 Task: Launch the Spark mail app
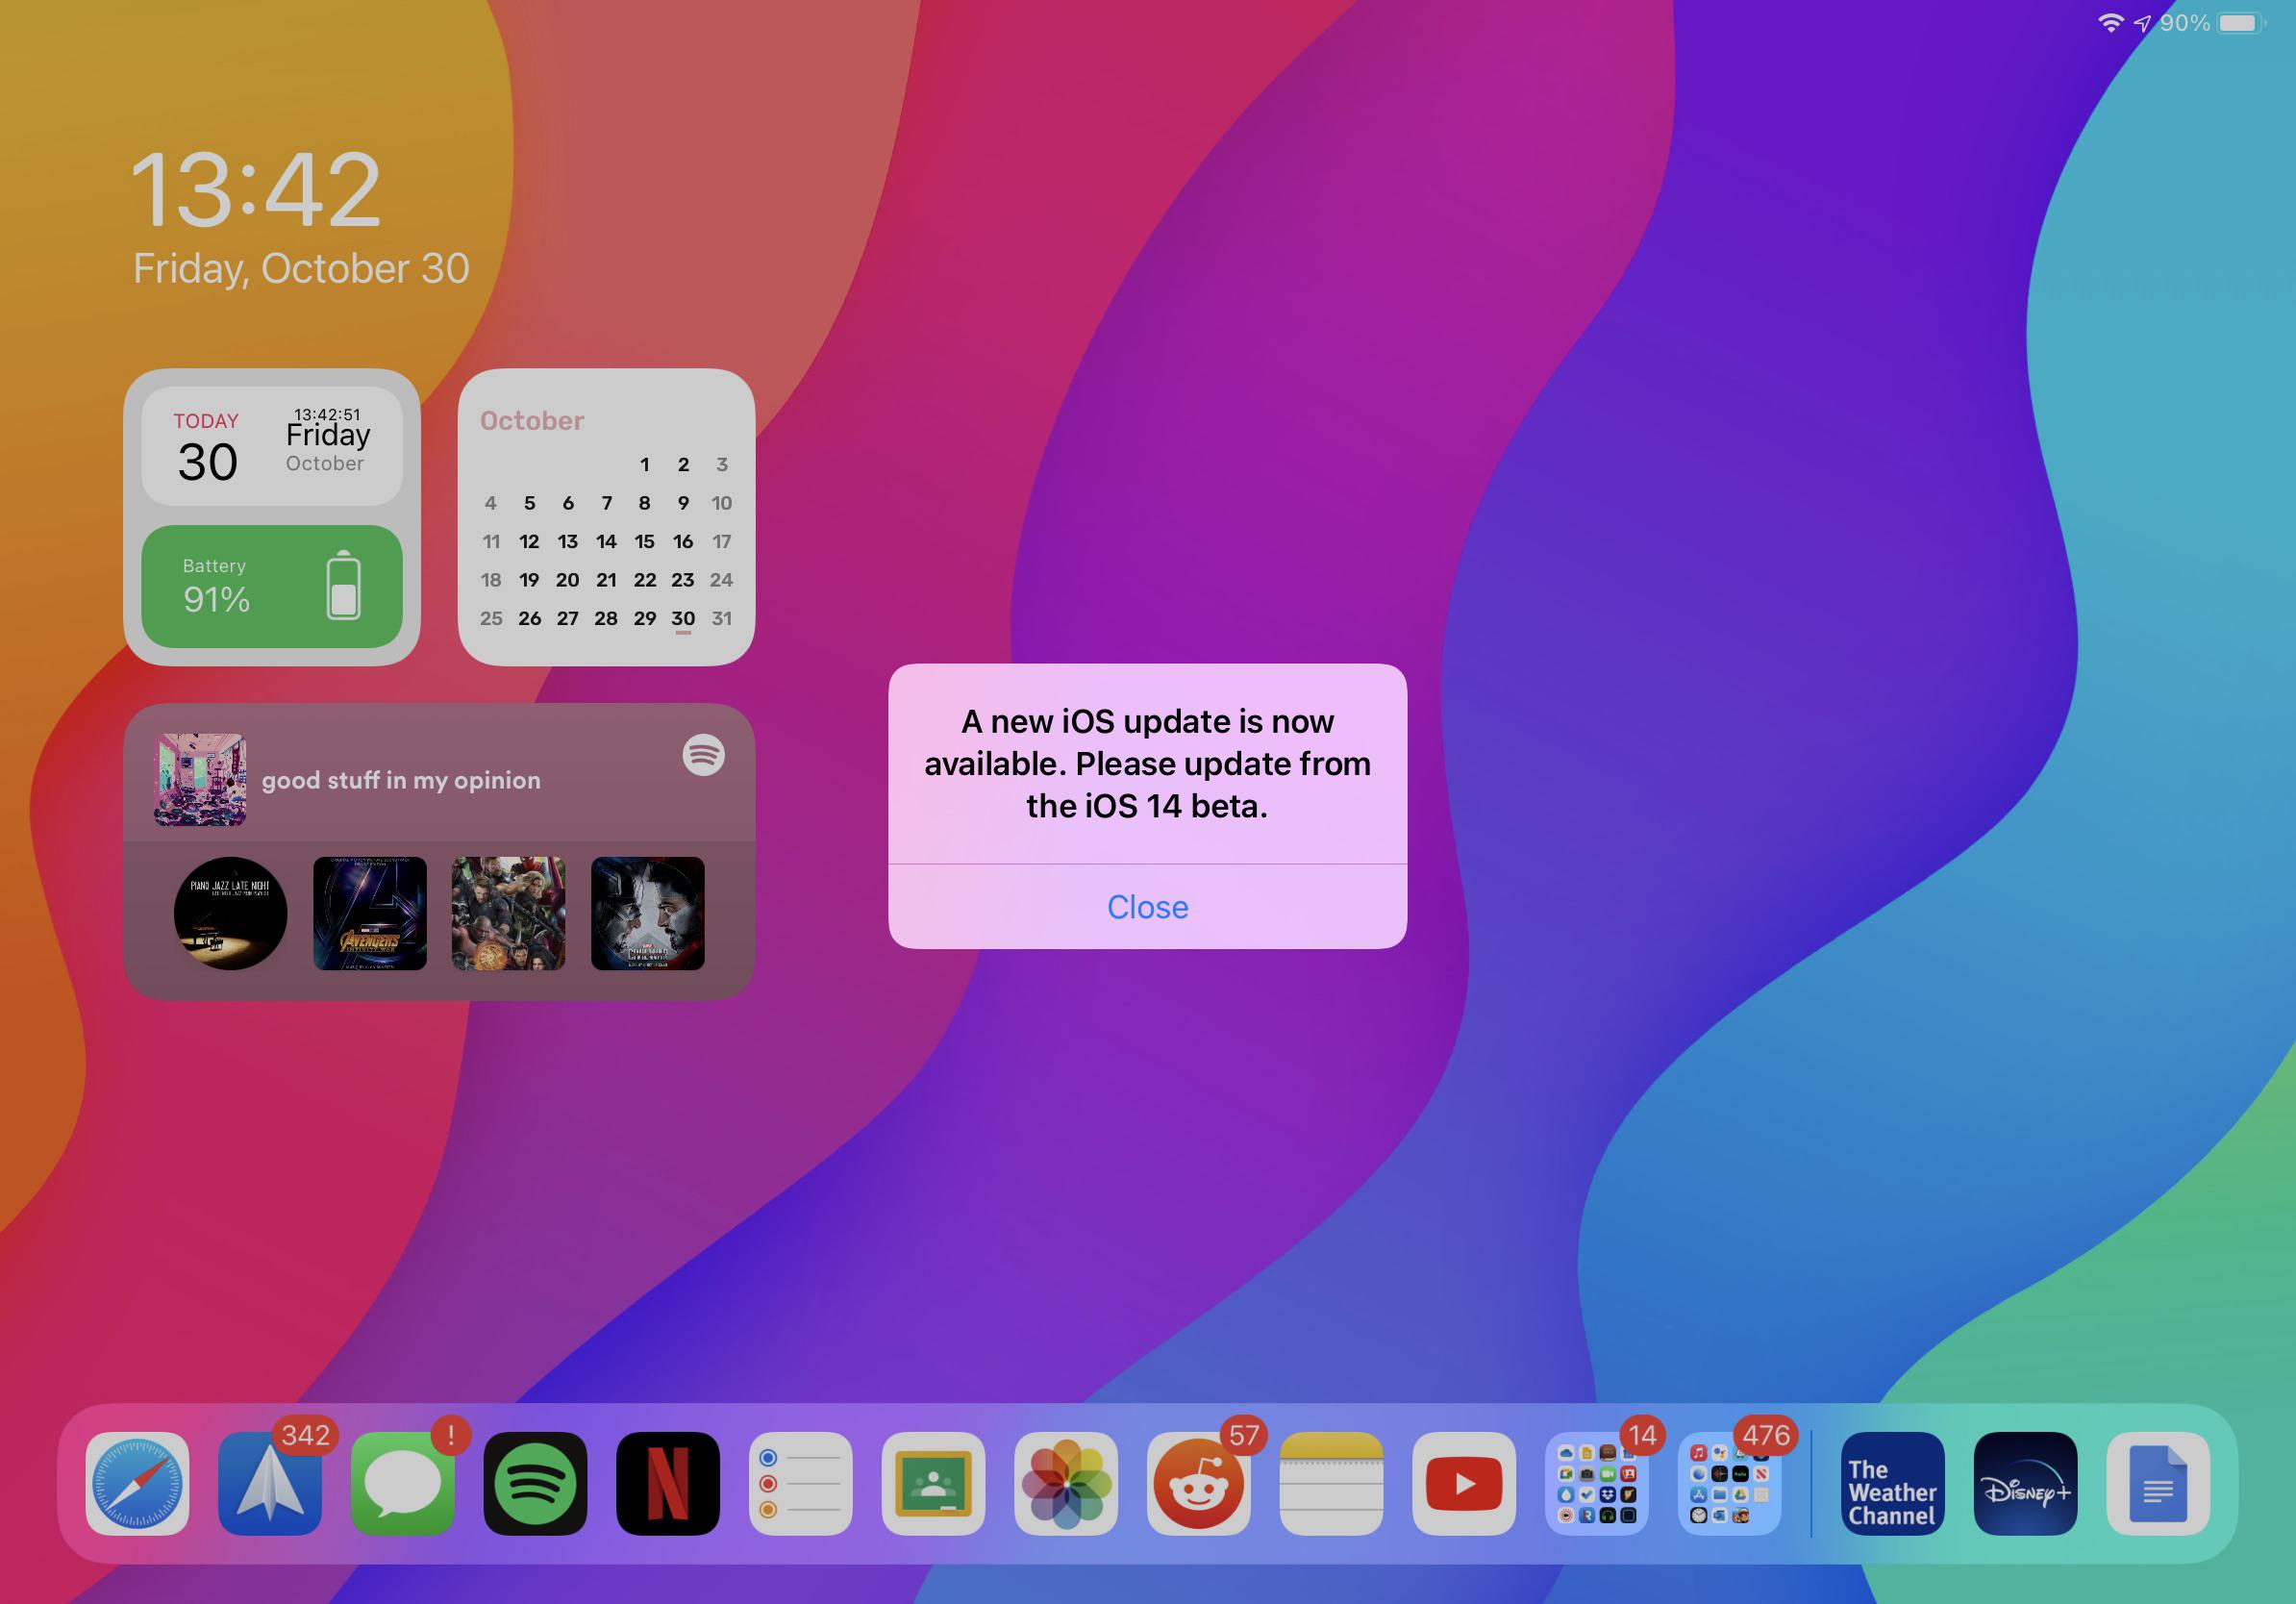pyautogui.click(x=270, y=1483)
